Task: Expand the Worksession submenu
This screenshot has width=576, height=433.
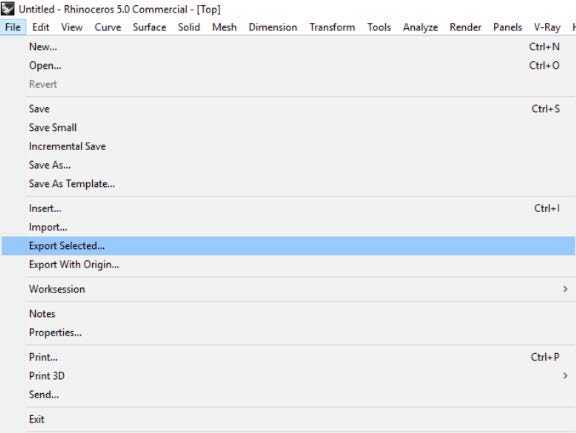Action: tap(288, 289)
